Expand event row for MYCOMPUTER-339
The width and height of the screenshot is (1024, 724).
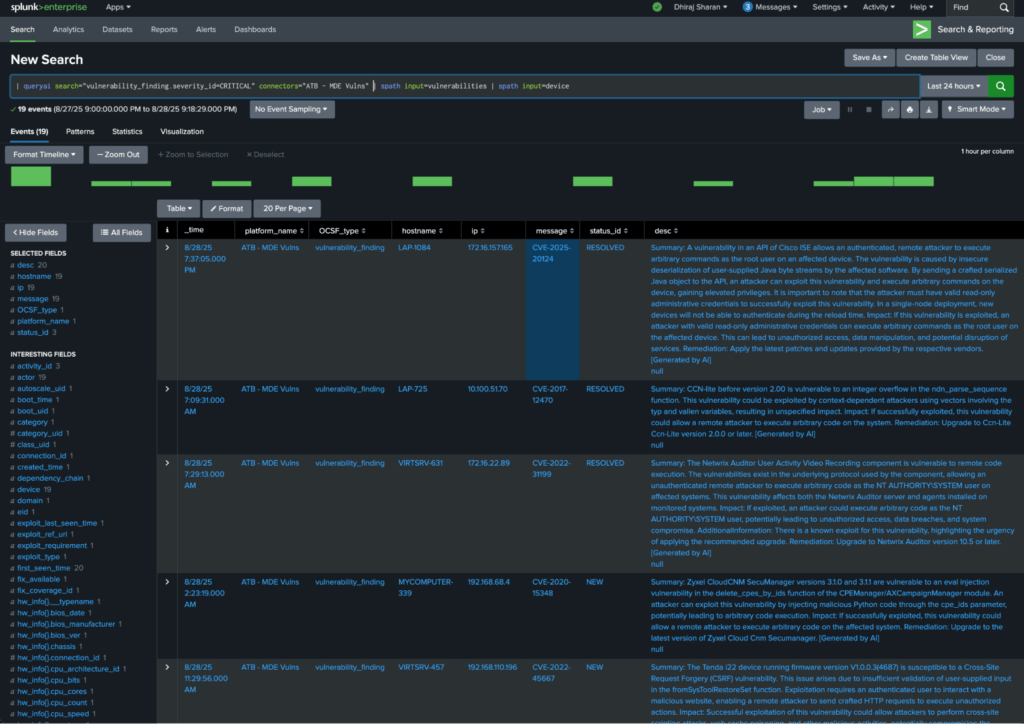(167, 582)
